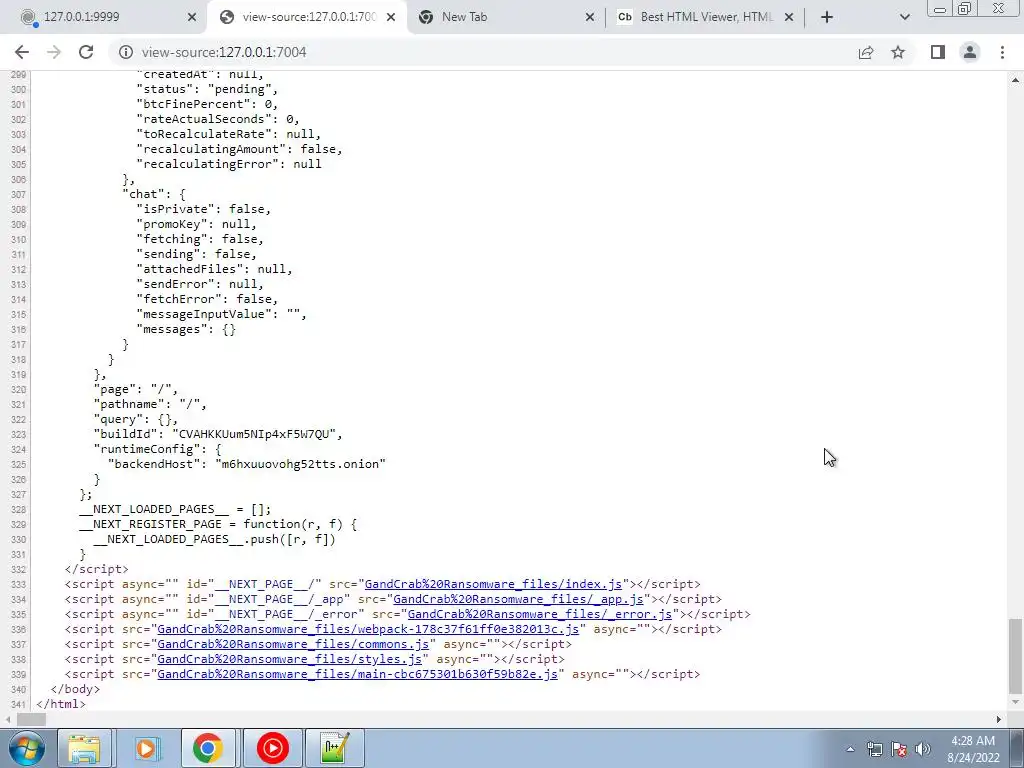Open the _app.js script link
The image size is (1024, 768).
518,600
